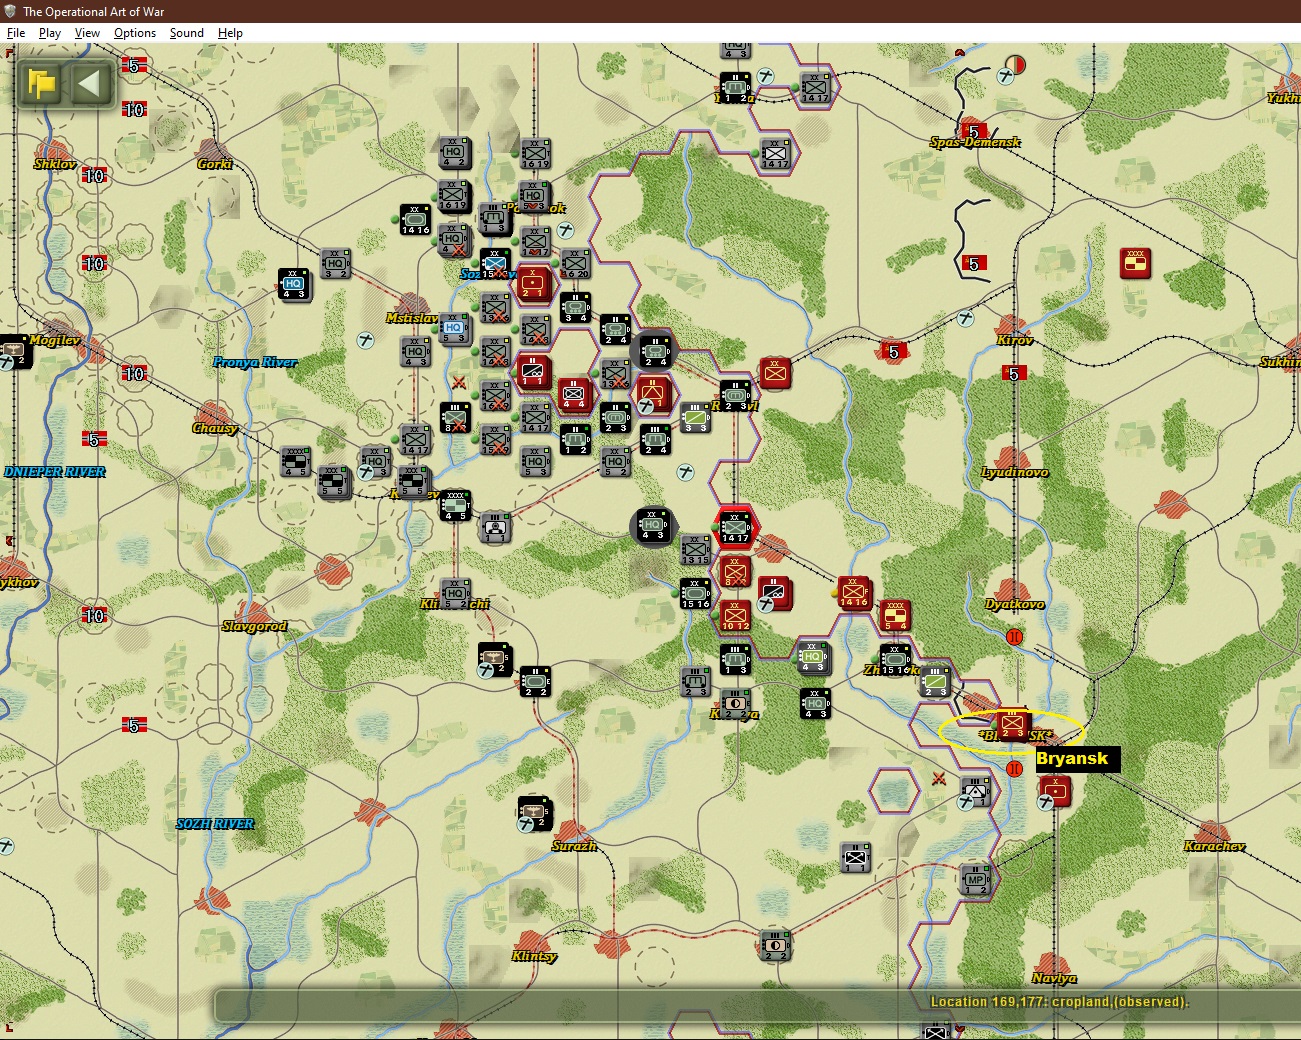This screenshot has height=1040, width=1301.
Task: Click the Surazh city label
Action: pos(574,846)
